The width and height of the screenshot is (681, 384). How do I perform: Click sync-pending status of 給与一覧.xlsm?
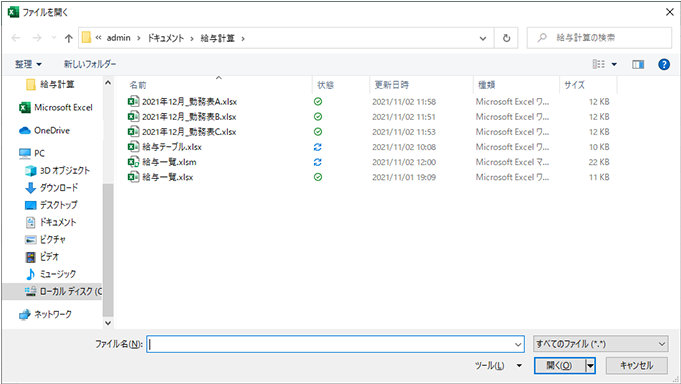318,162
